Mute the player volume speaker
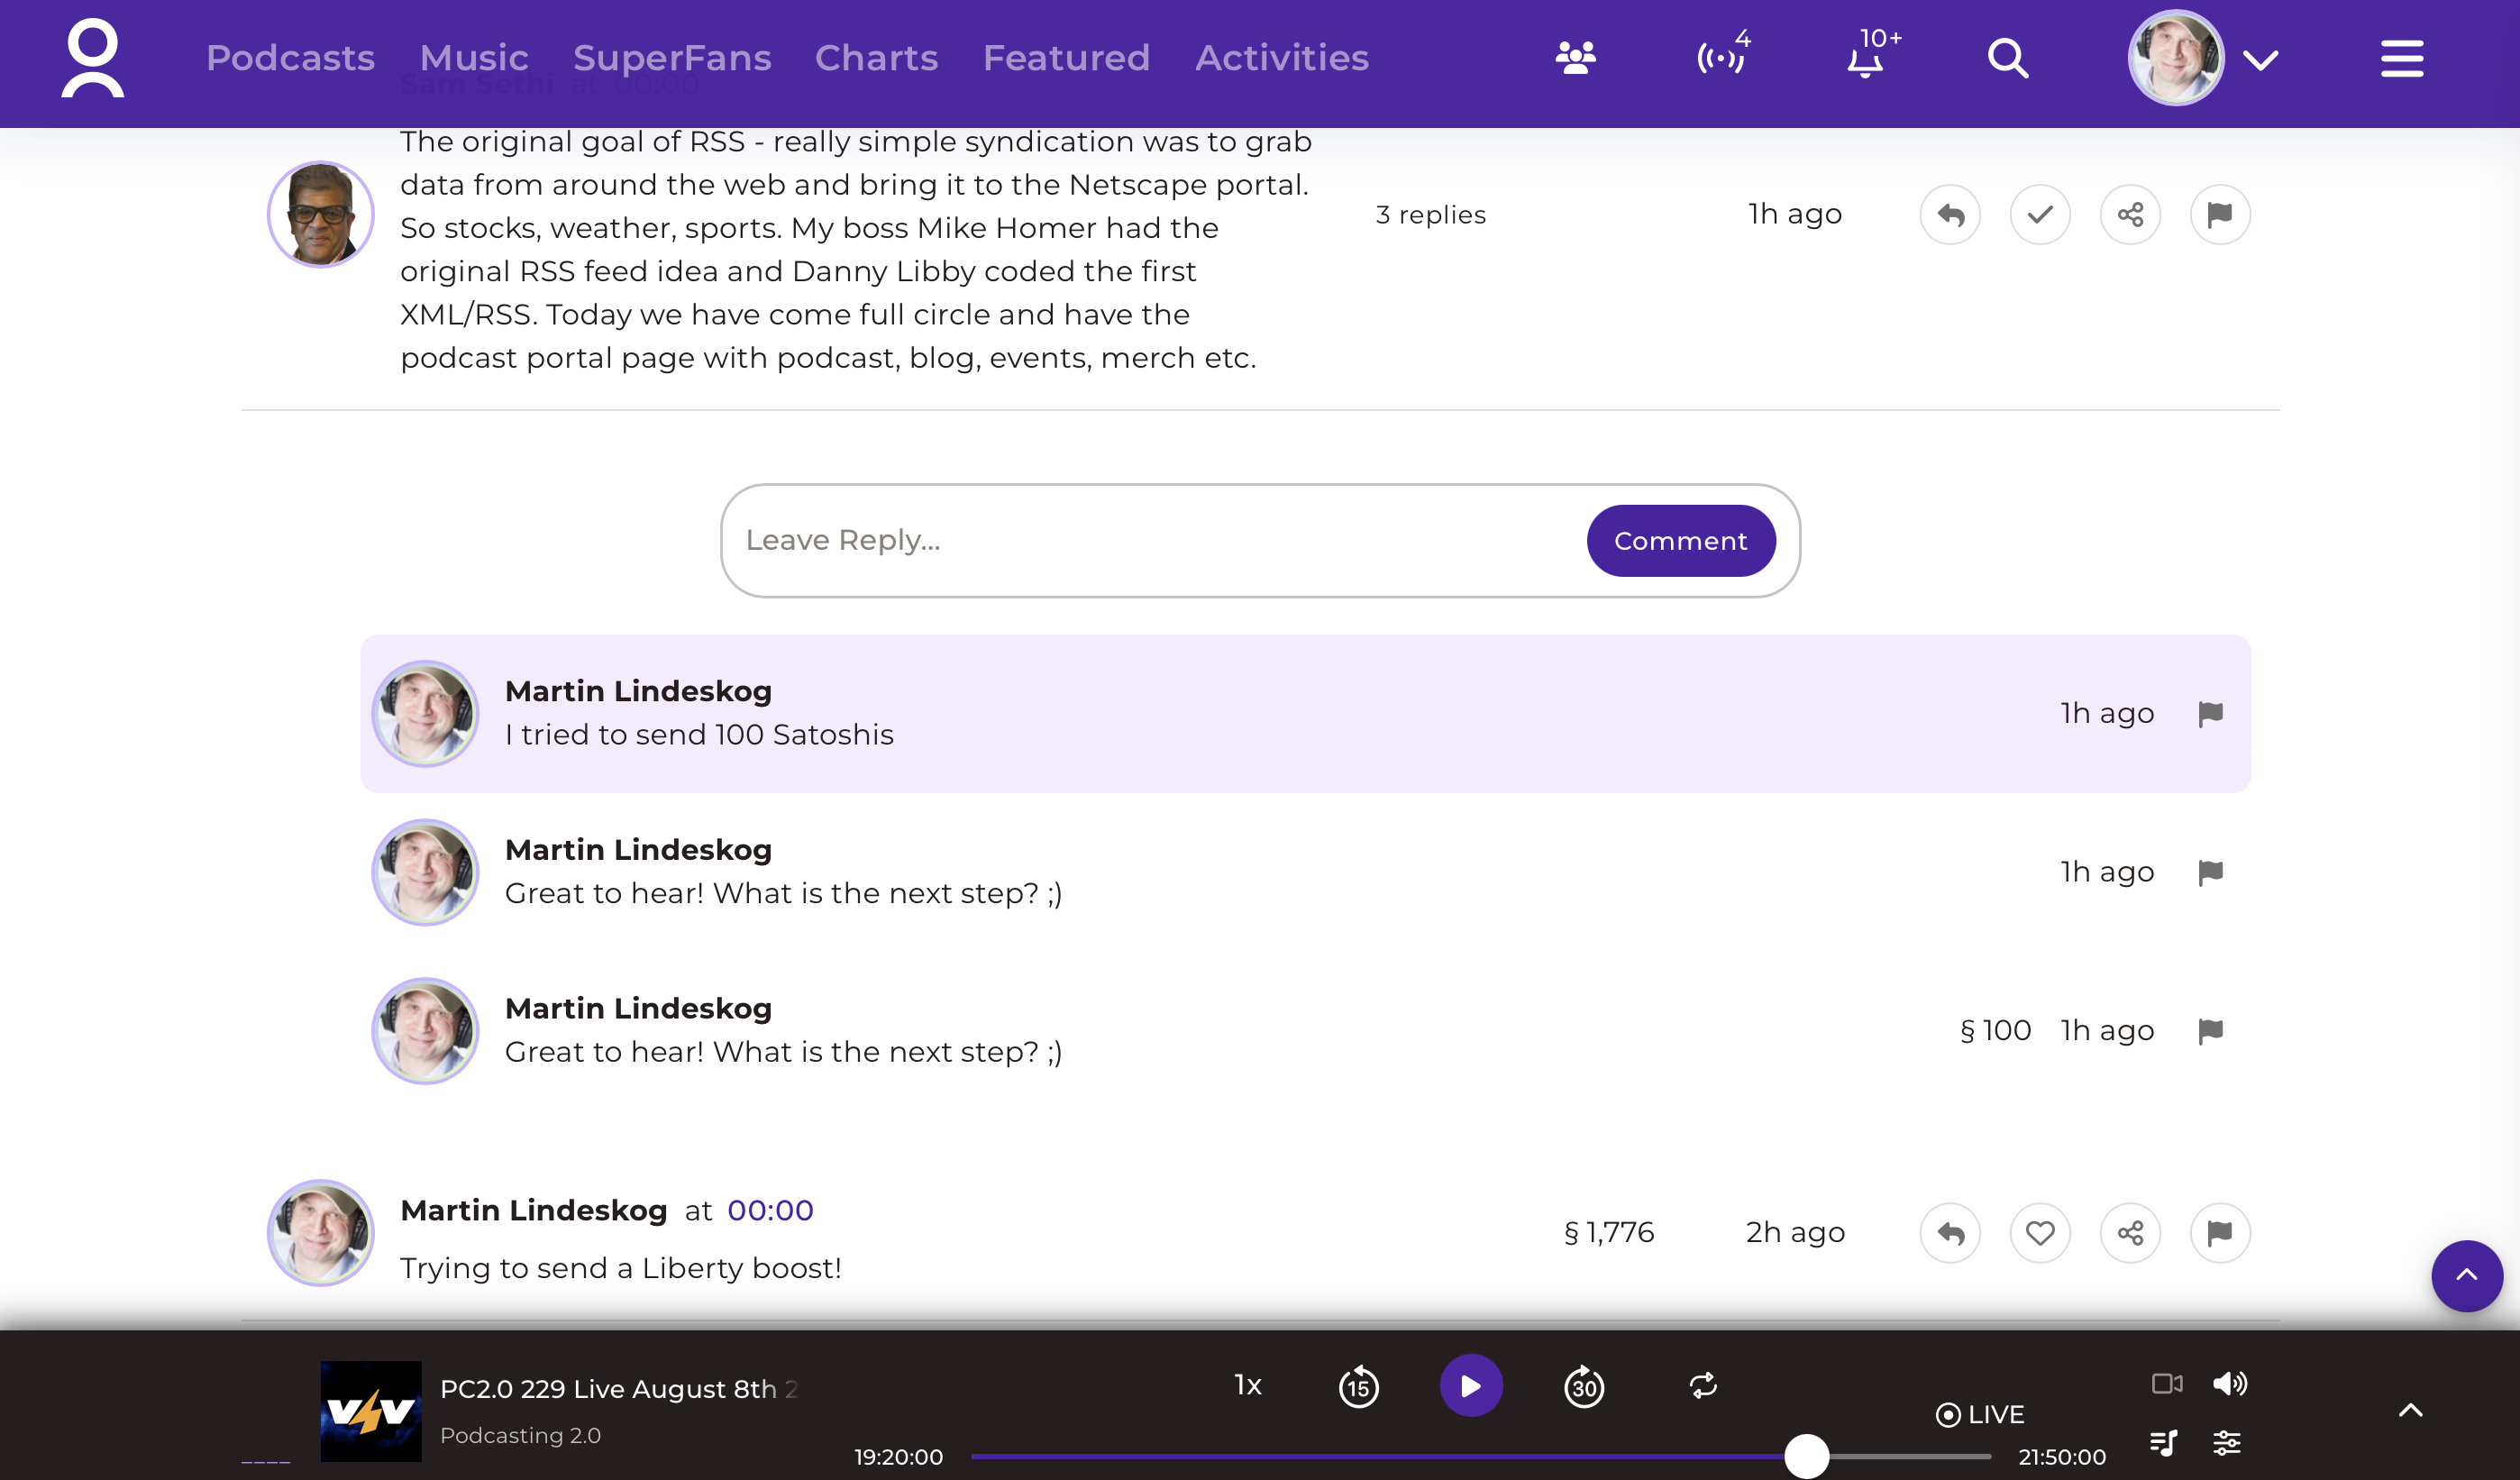 pyautogui.click(x=2229, y=1384)
